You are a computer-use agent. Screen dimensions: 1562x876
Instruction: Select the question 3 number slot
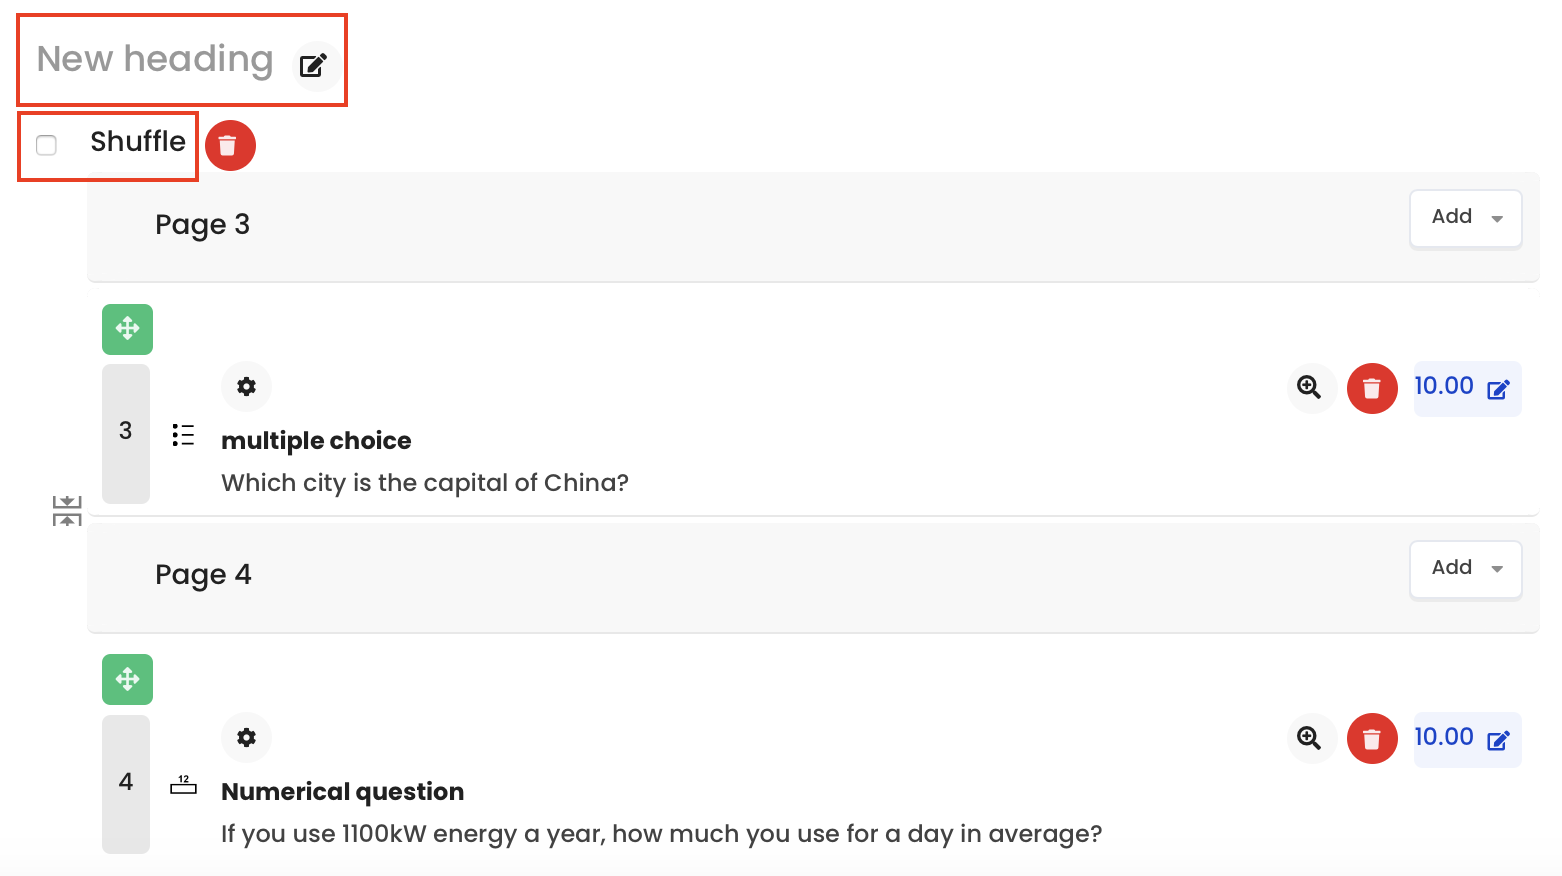[126, 433]
